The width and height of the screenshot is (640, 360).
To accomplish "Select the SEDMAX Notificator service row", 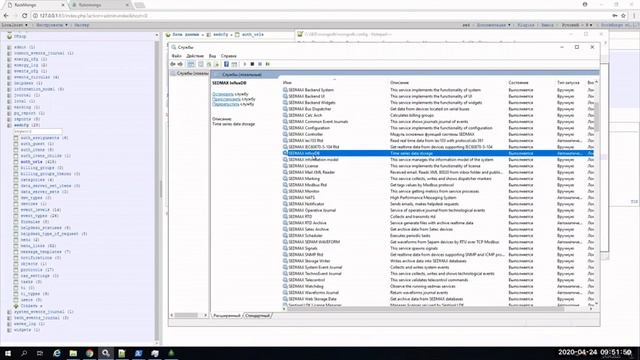I will click(438, 204).
